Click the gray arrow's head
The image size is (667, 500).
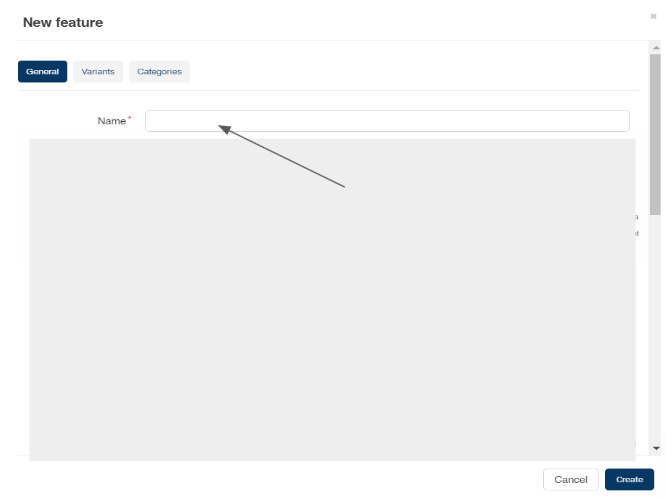(x=223, y=127)
